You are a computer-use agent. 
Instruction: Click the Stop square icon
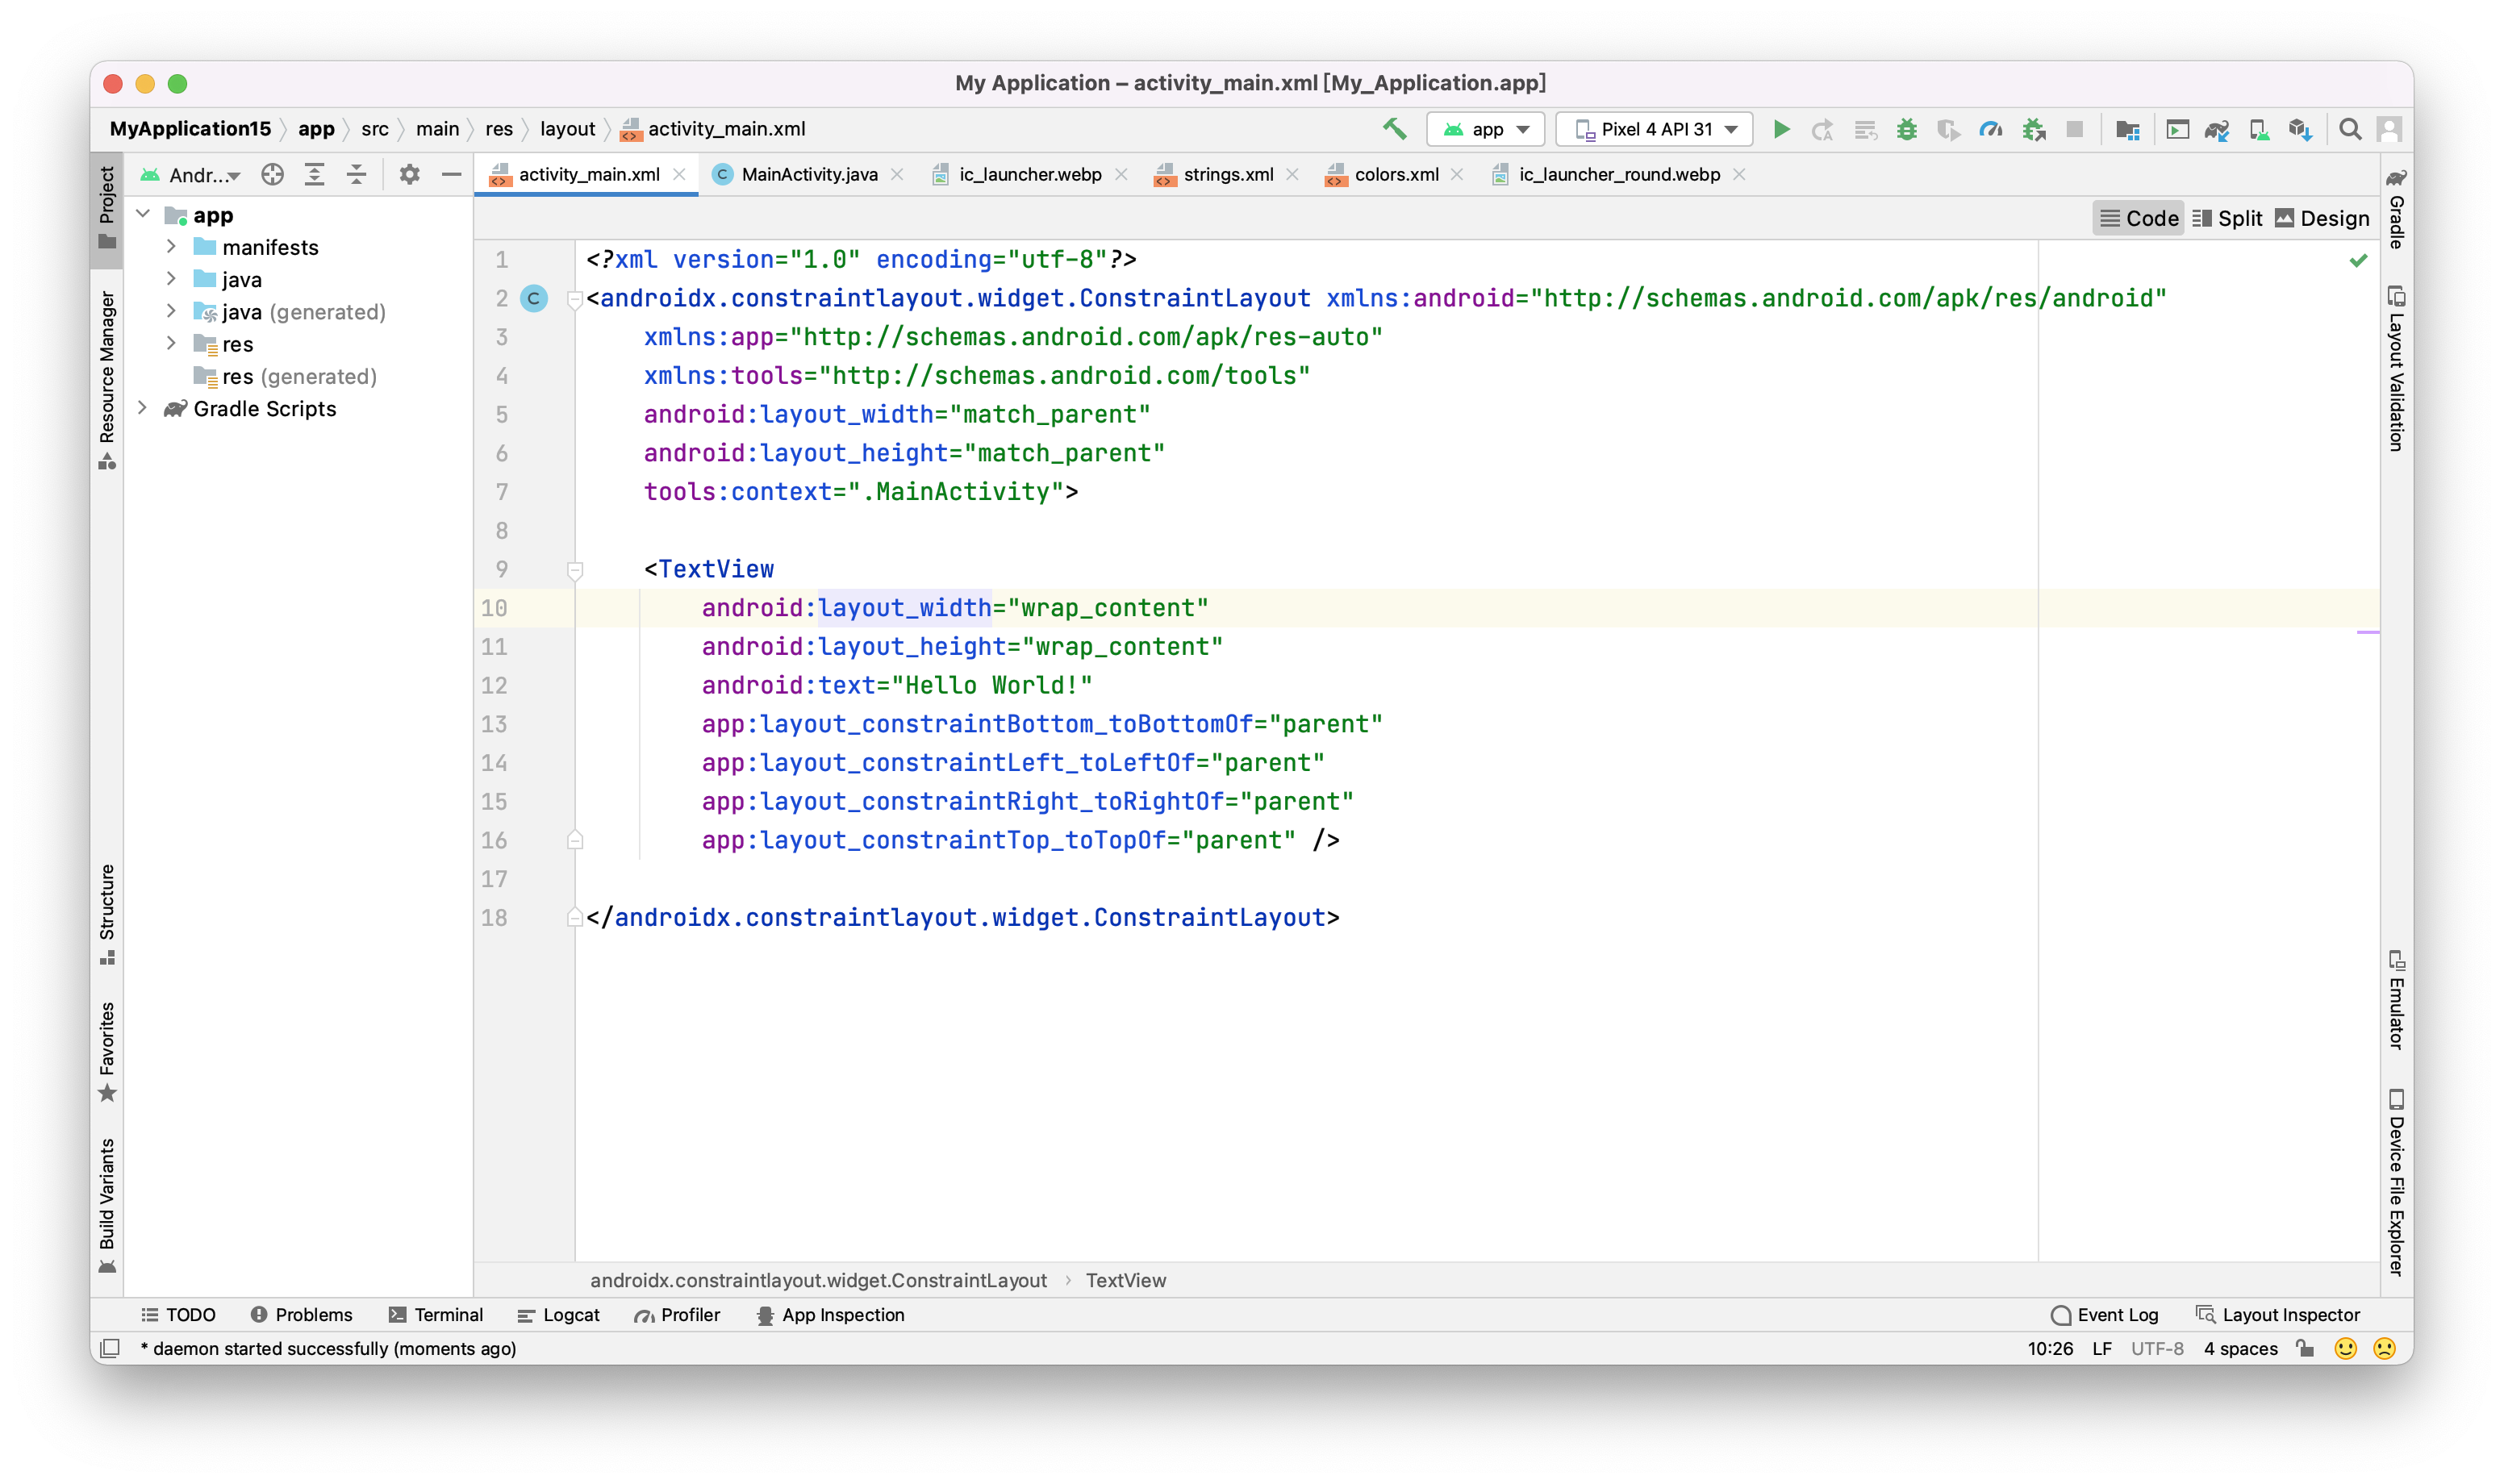2075,129
